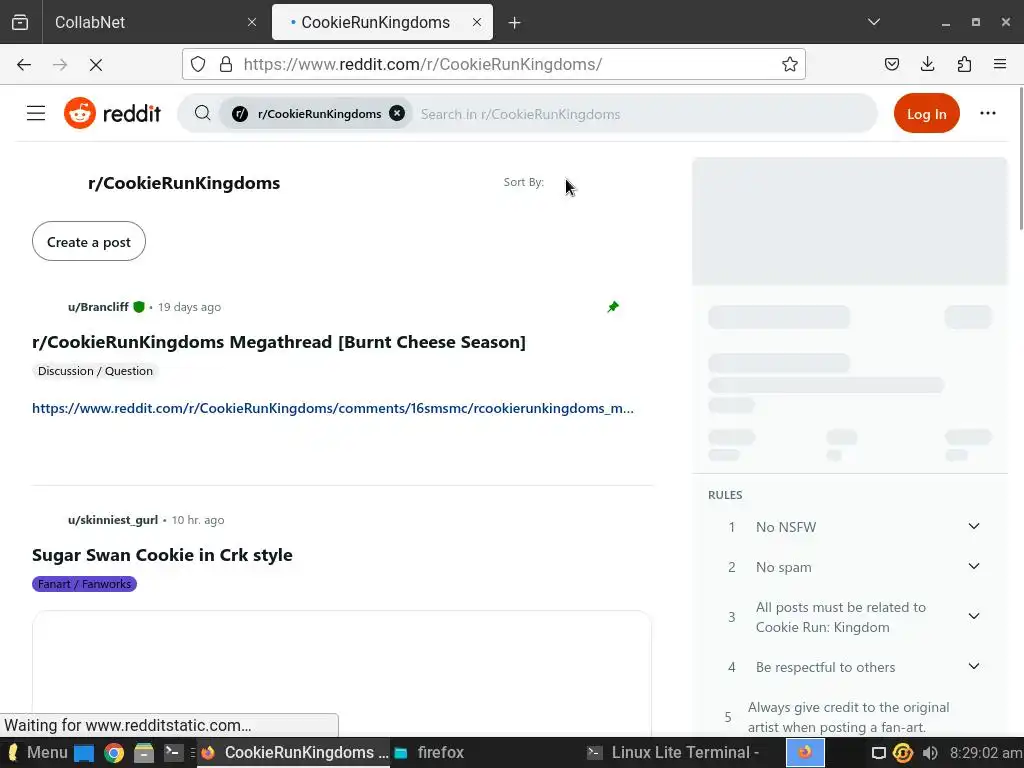The width and height of the screenshot is (1024, 768).
Task: Close the CollabNet tab
Action: (252, 22)
